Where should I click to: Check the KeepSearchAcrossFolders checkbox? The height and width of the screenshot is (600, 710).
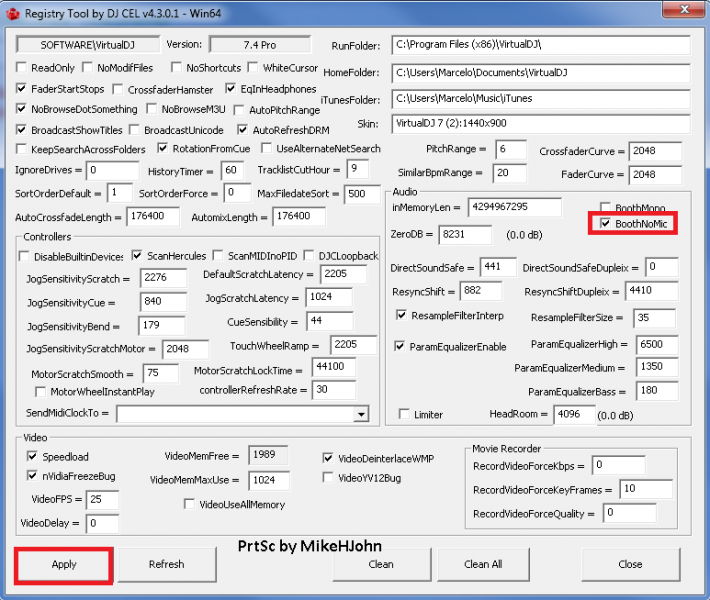(x=21, y=149)
